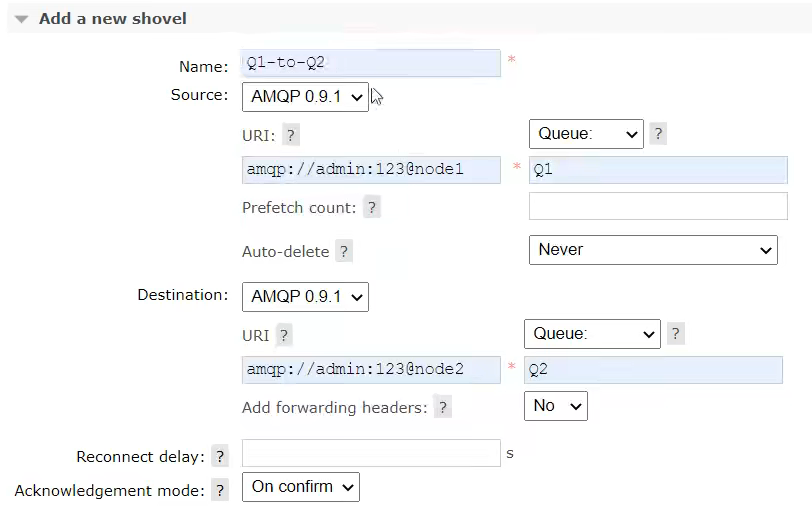The image size is (812, 507).
Task: Open the Acknowledgement mode On confirm dropdown
Action: point(300,487)
